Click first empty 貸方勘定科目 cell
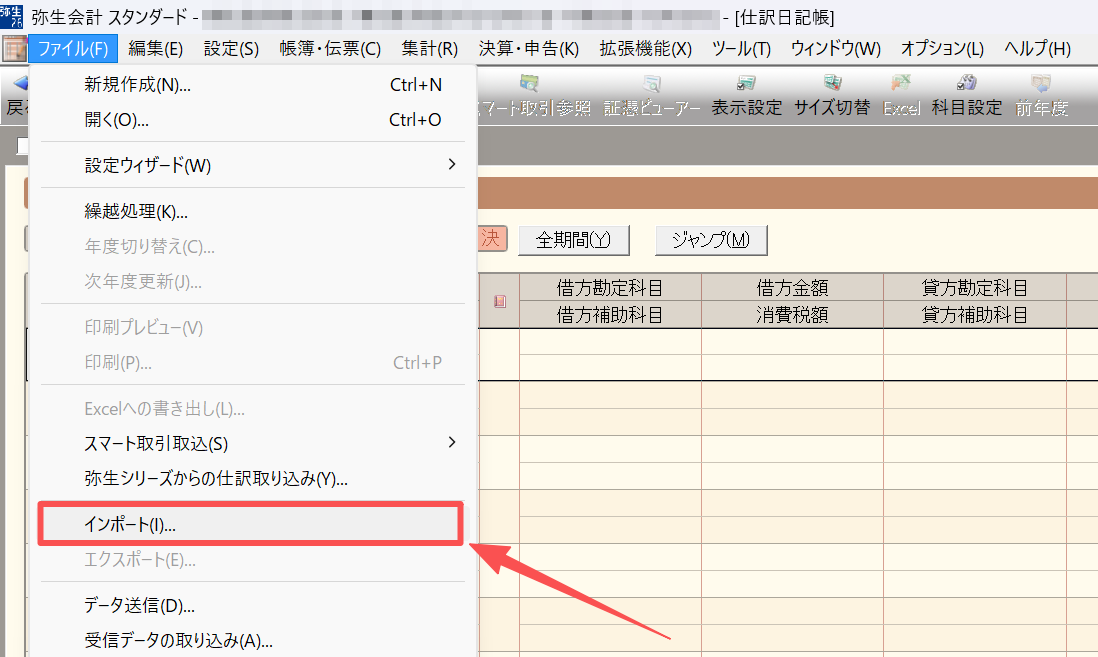This screenshot has width=1098, height=657. [975, 342]
